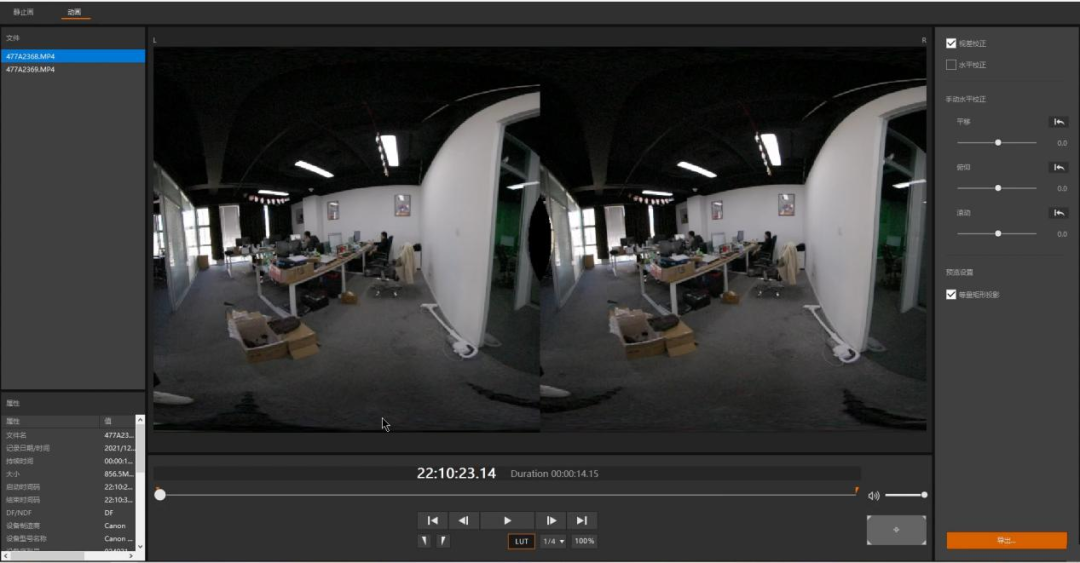Switch to the still images tab
1080x563 pixels.
(x=23, y=12)
